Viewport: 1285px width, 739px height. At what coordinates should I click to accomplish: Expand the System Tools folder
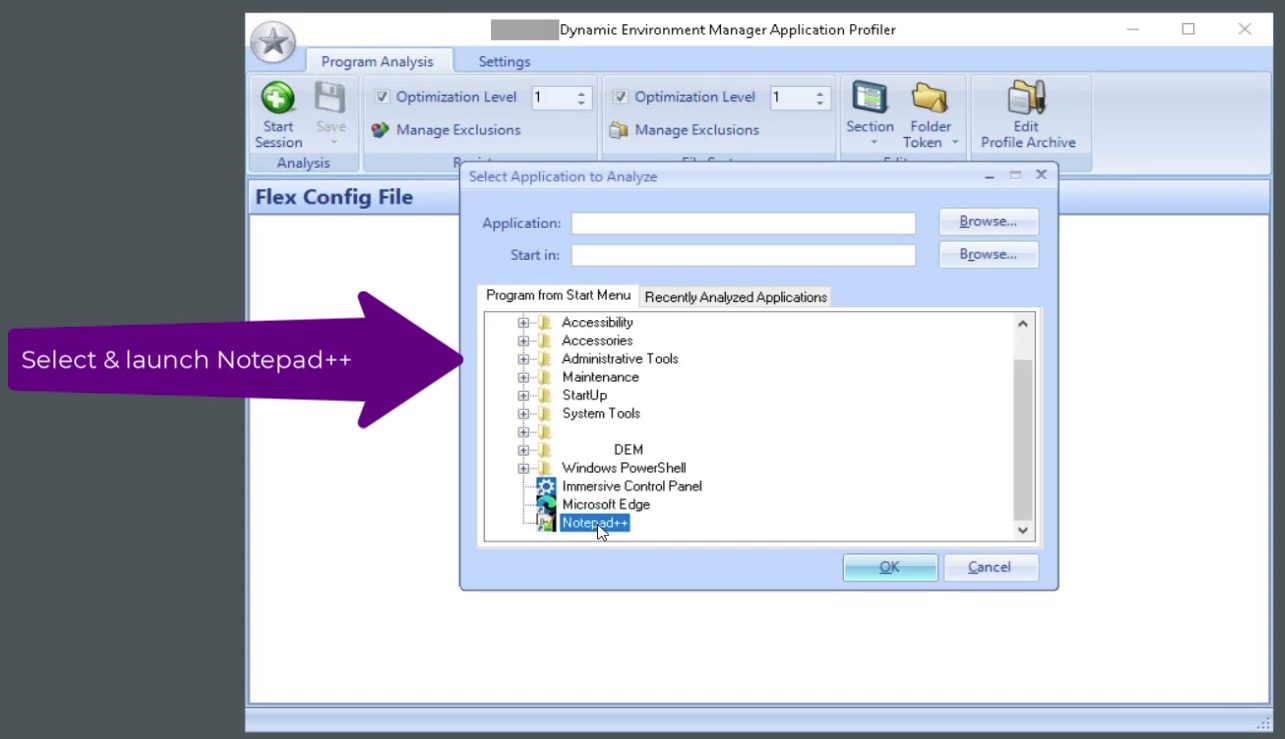524,413
